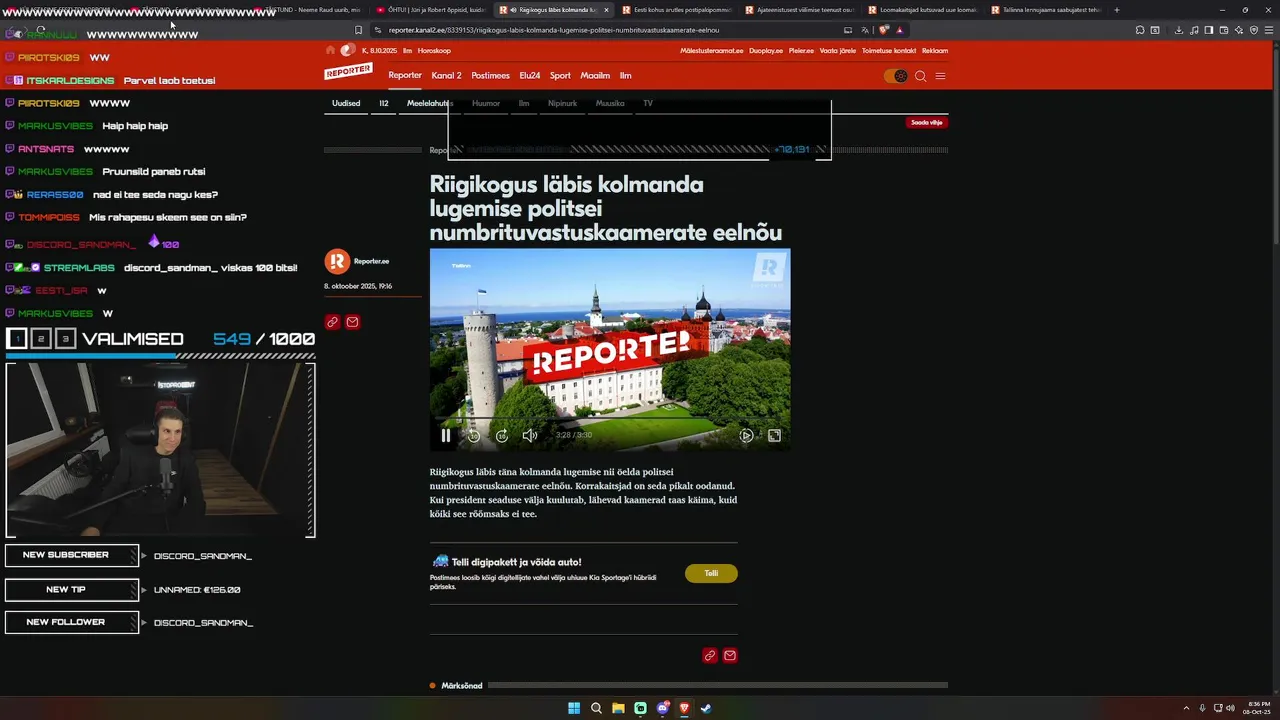Screen dimensions: 1280x720
Task: Open the Reklaam link
Action: coord(935,50)
